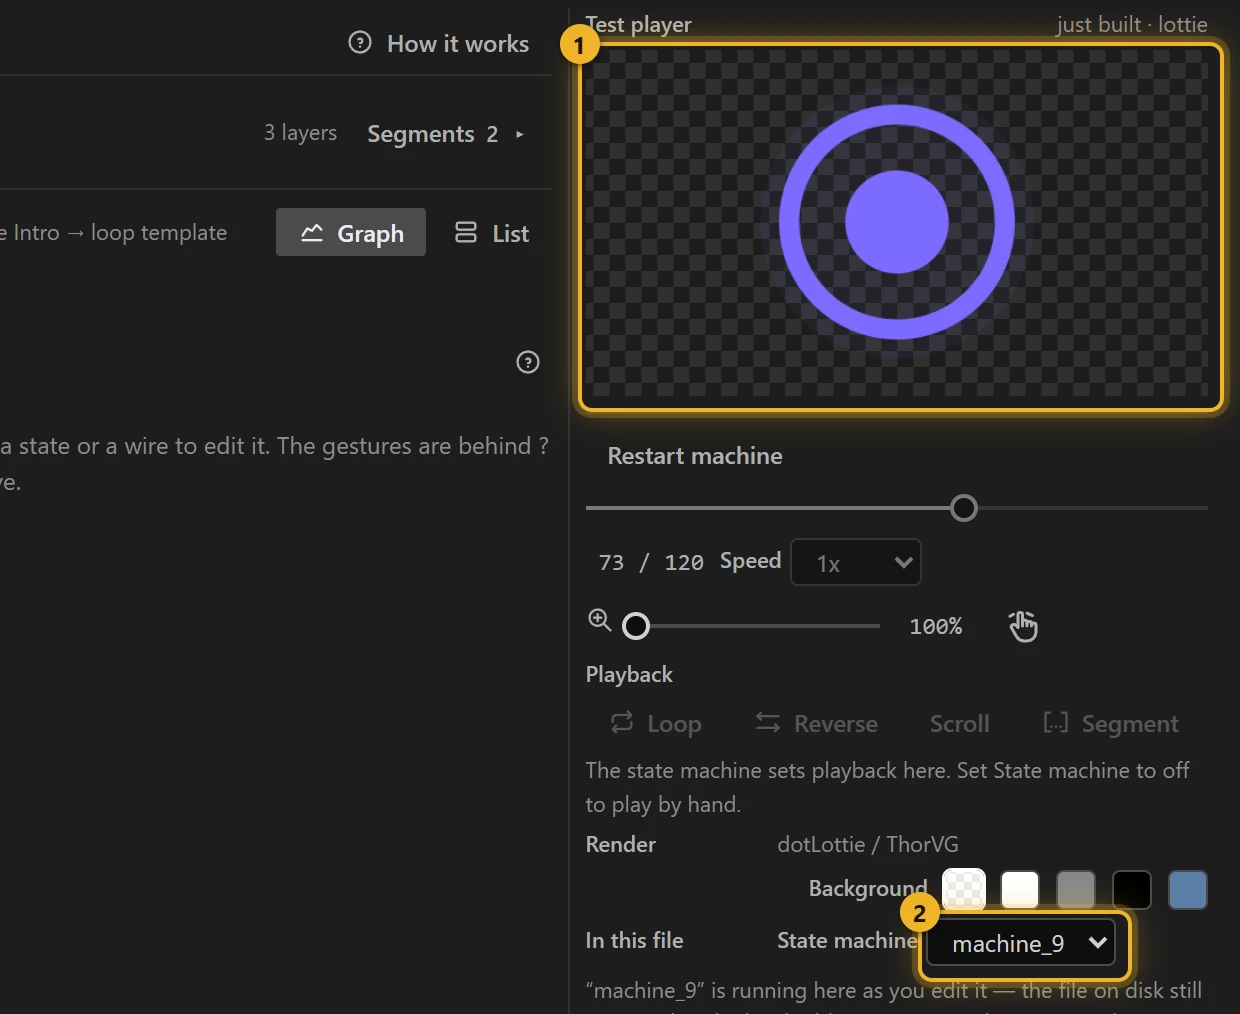Toggle Scroll playback mode
1240x1014 pixels.
point(960,723)
